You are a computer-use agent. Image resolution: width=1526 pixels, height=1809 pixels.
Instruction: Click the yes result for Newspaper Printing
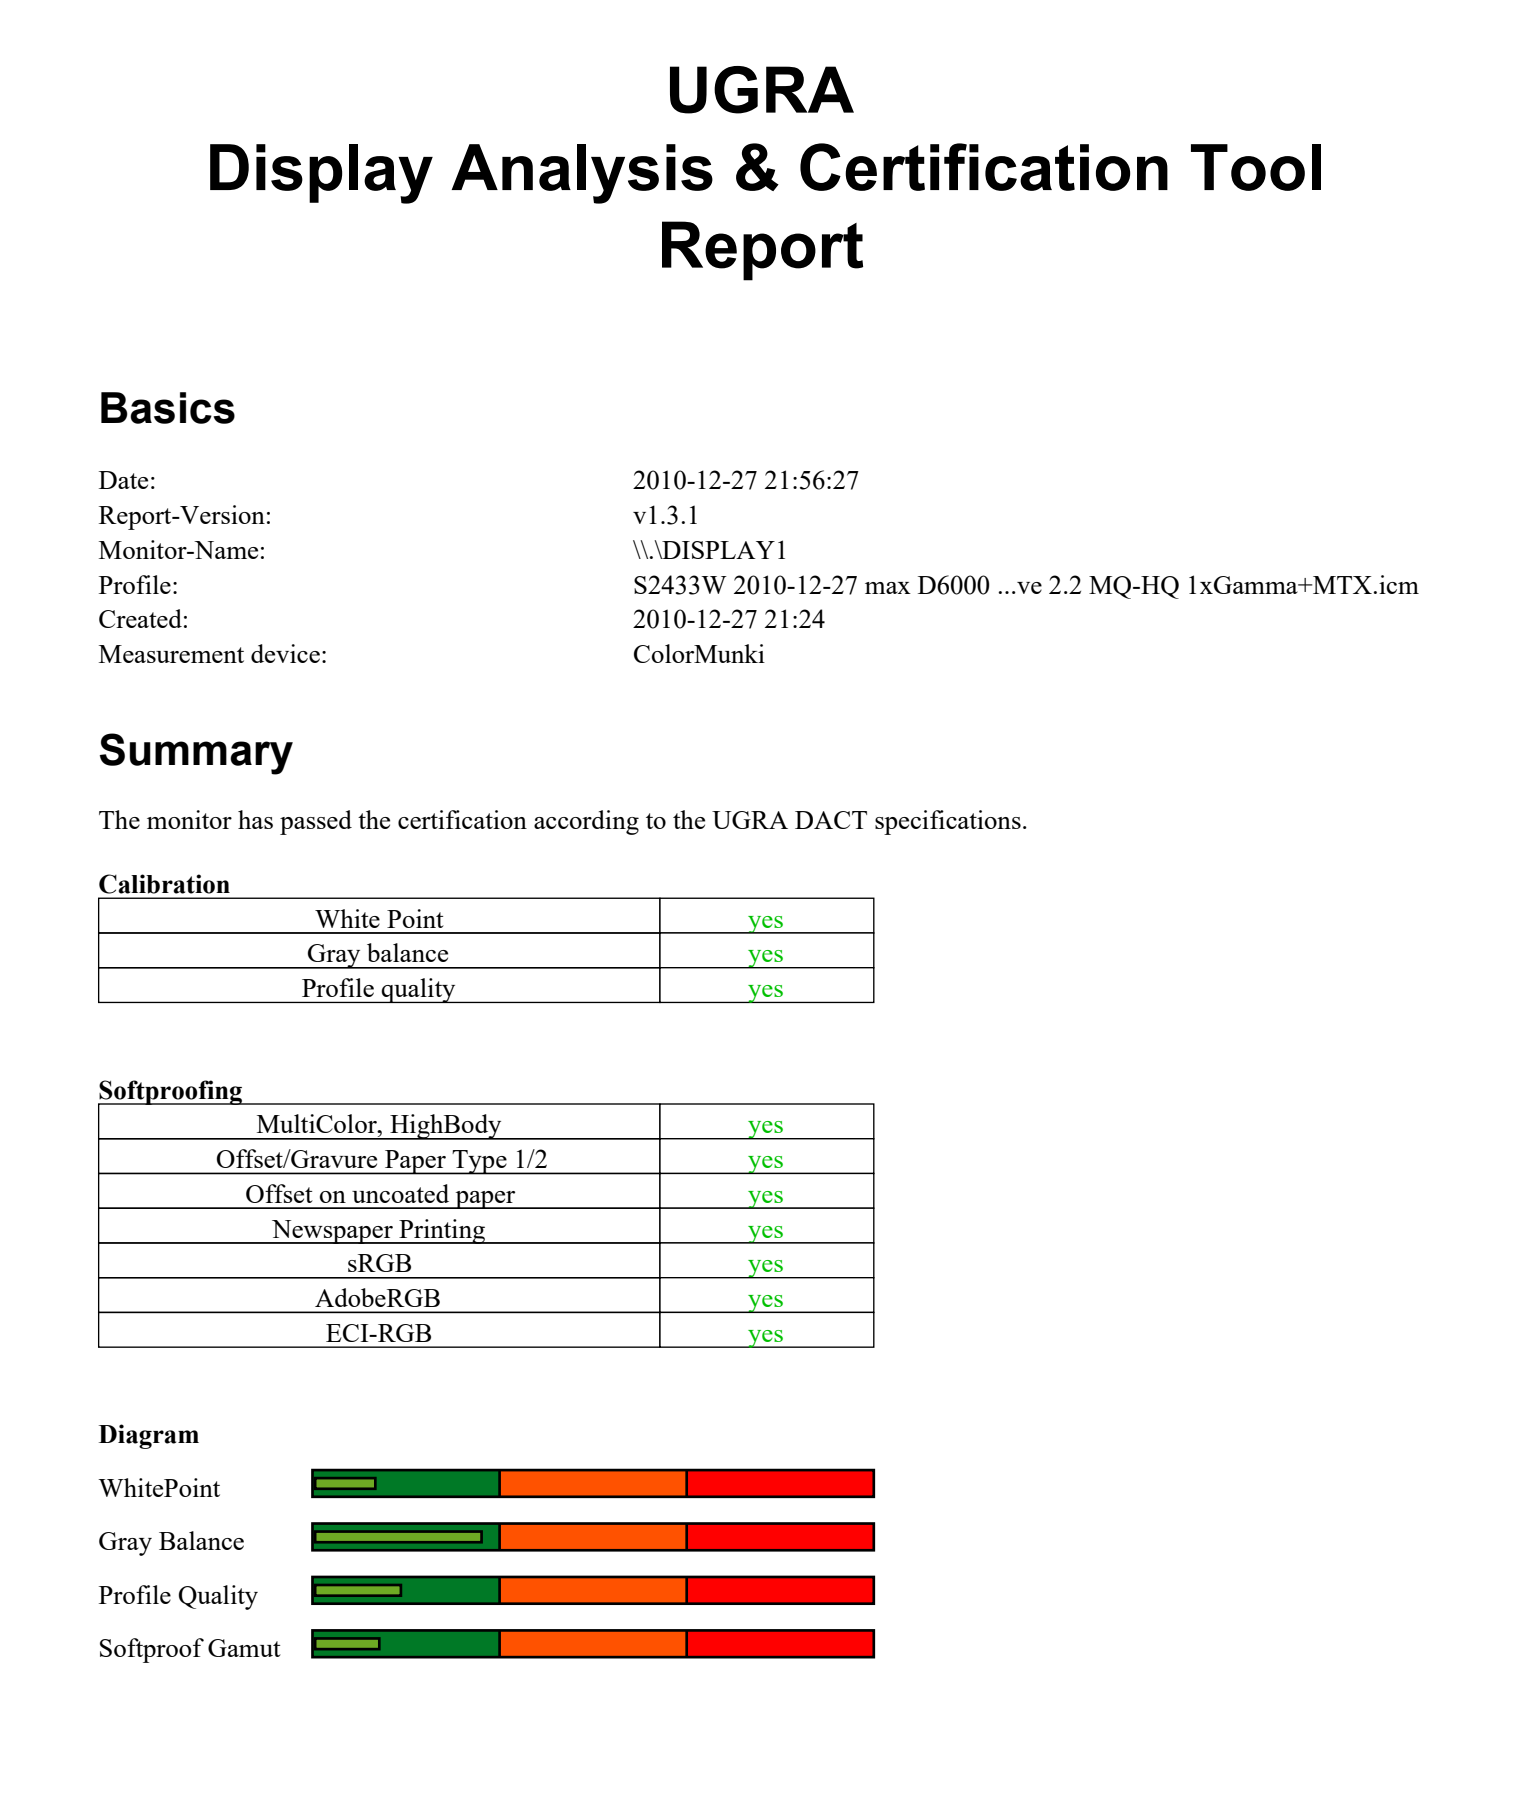point(765,1230)
